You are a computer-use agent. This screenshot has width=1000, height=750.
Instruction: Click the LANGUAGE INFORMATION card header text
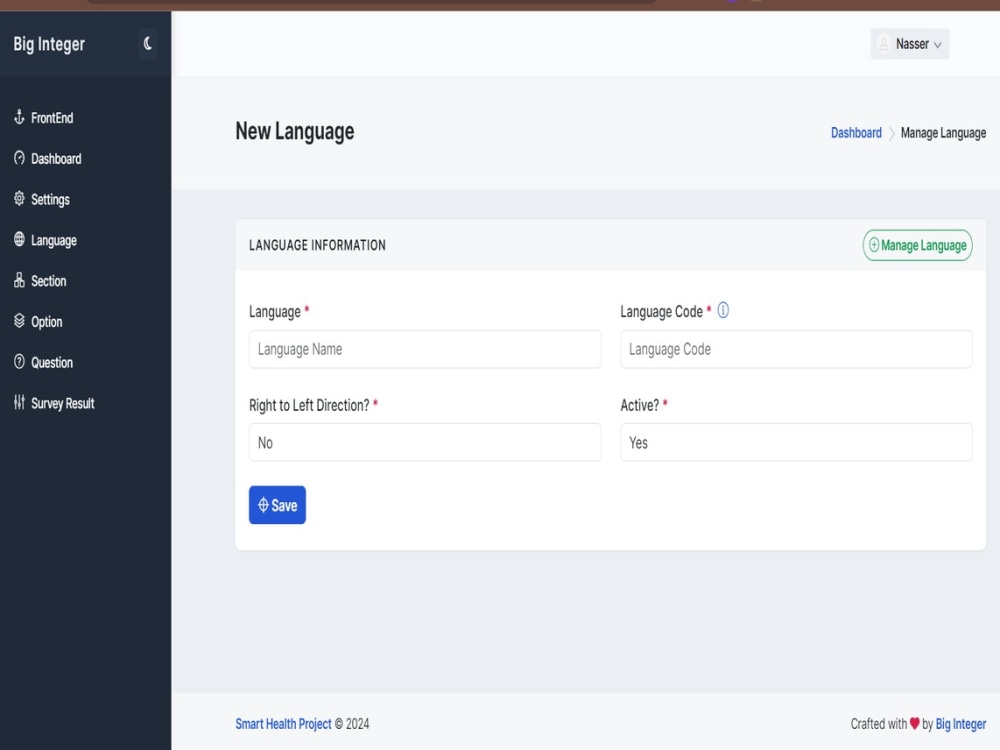click(317, 245)
